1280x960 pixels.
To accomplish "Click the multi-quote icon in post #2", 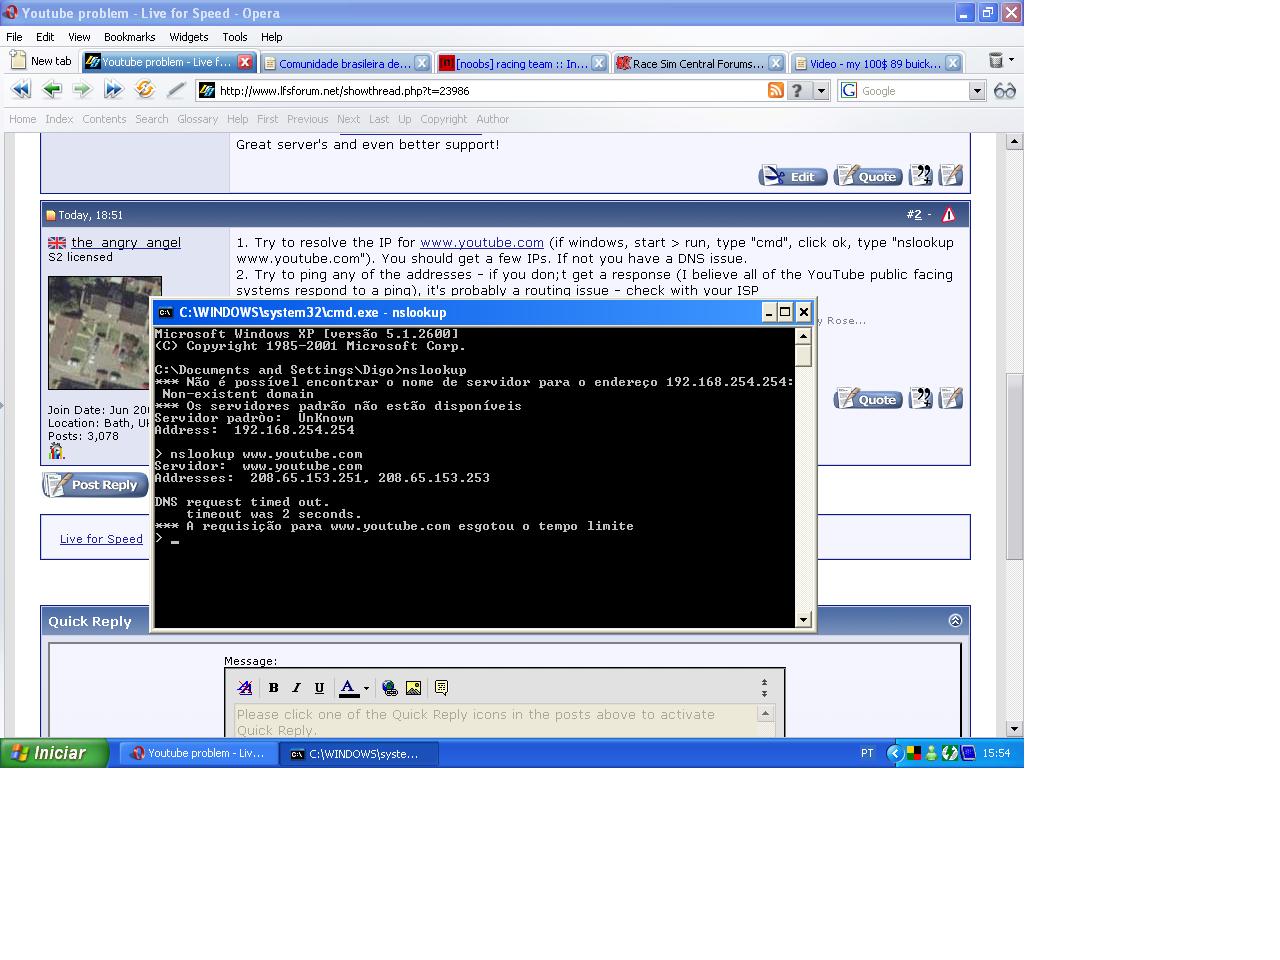I will point(920,399).
